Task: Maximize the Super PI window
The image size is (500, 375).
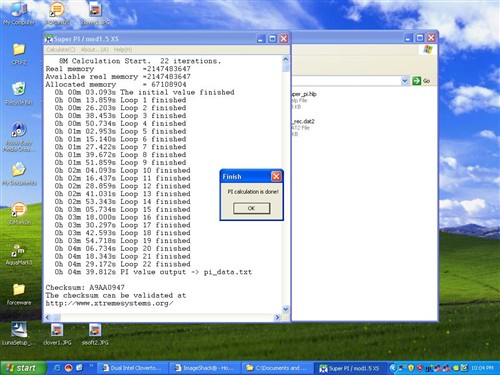Action: [x=272, y=39]
